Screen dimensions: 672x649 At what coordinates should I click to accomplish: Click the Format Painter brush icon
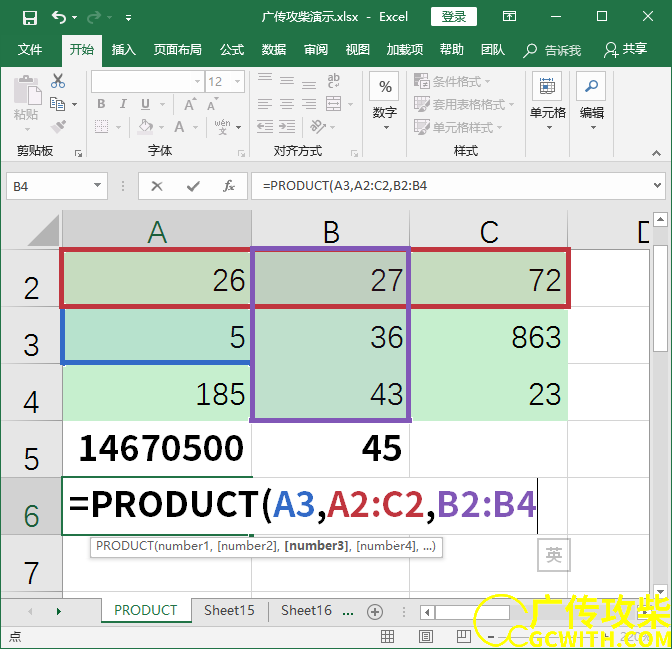pos(58,127)
